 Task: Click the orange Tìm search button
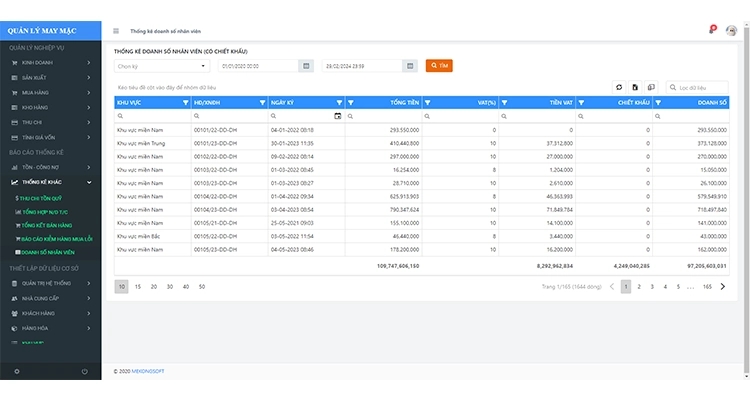(439, 66)
